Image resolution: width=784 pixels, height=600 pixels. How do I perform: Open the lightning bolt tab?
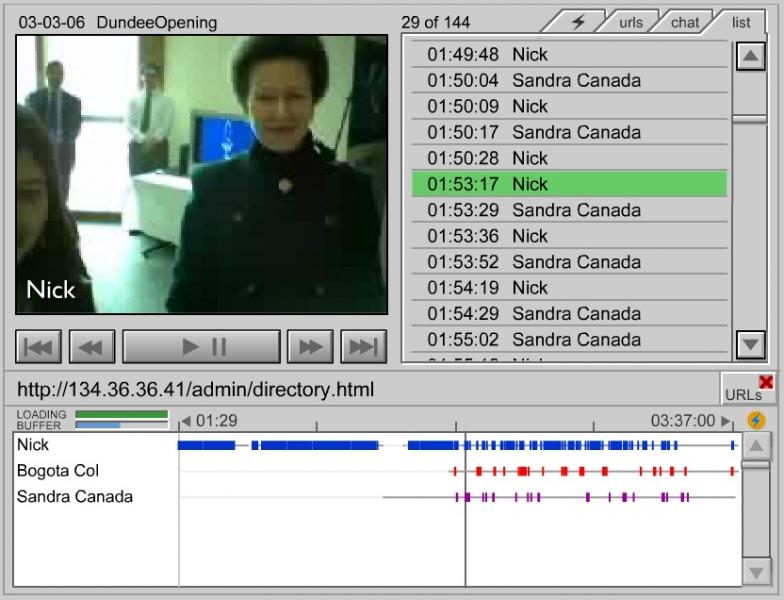(577, 21)
